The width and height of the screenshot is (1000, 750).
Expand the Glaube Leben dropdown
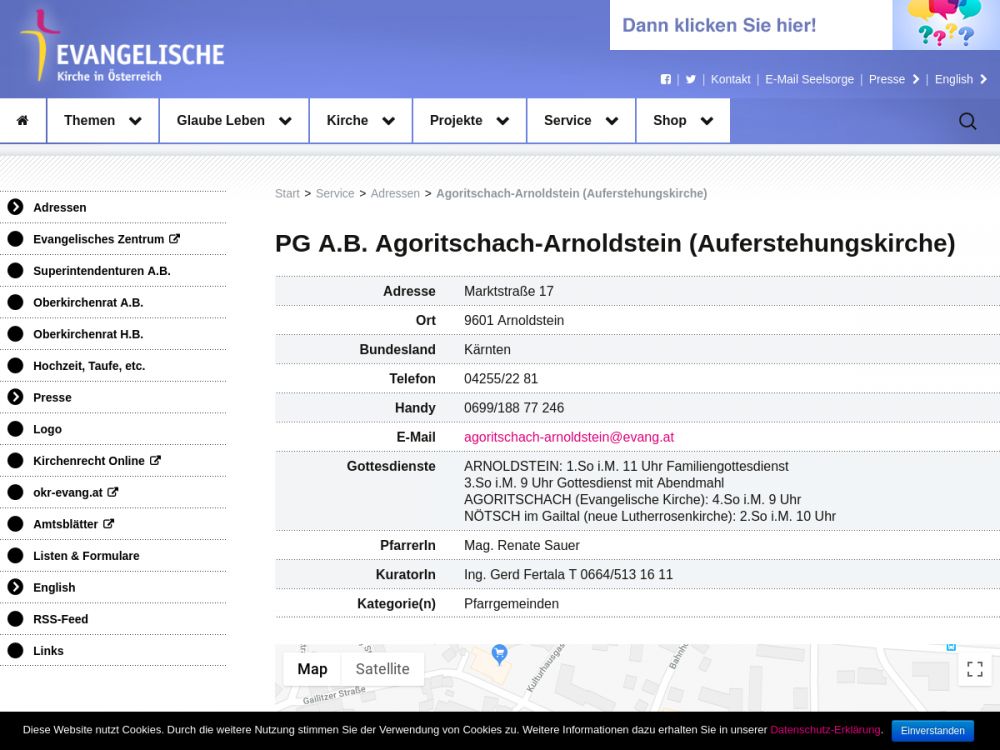[233, 121]
